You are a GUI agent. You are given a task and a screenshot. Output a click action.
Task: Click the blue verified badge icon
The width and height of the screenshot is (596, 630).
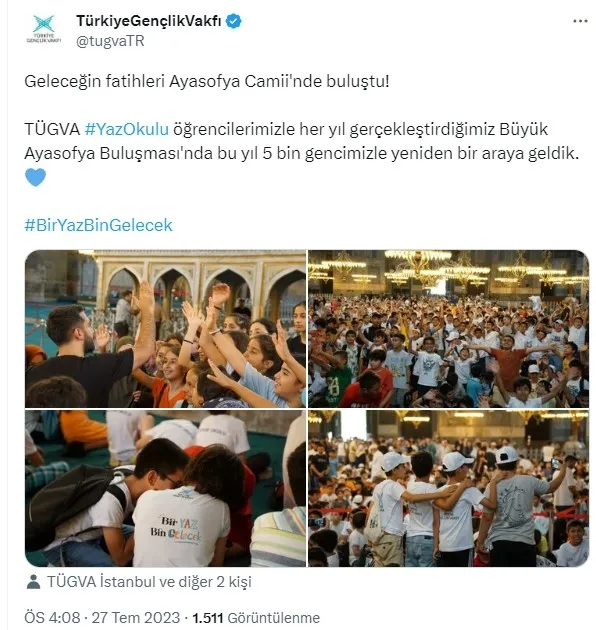pos(233,21)
